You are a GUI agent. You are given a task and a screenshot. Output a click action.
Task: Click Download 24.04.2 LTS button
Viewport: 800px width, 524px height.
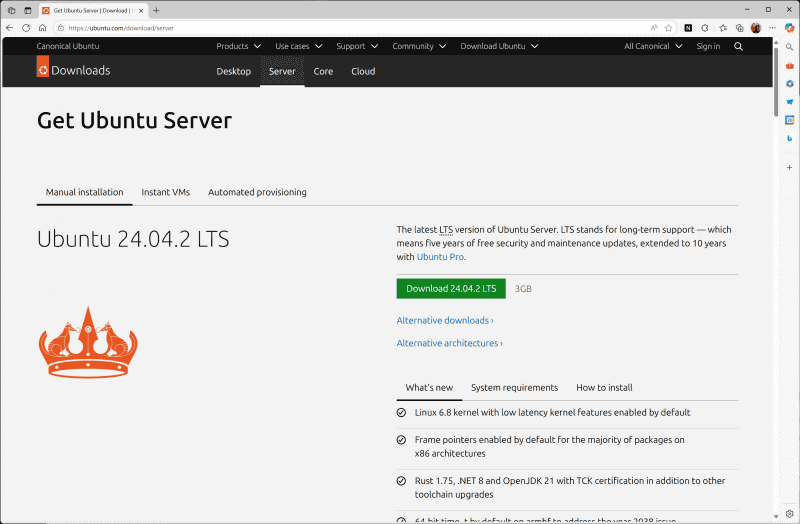(451, 289)
